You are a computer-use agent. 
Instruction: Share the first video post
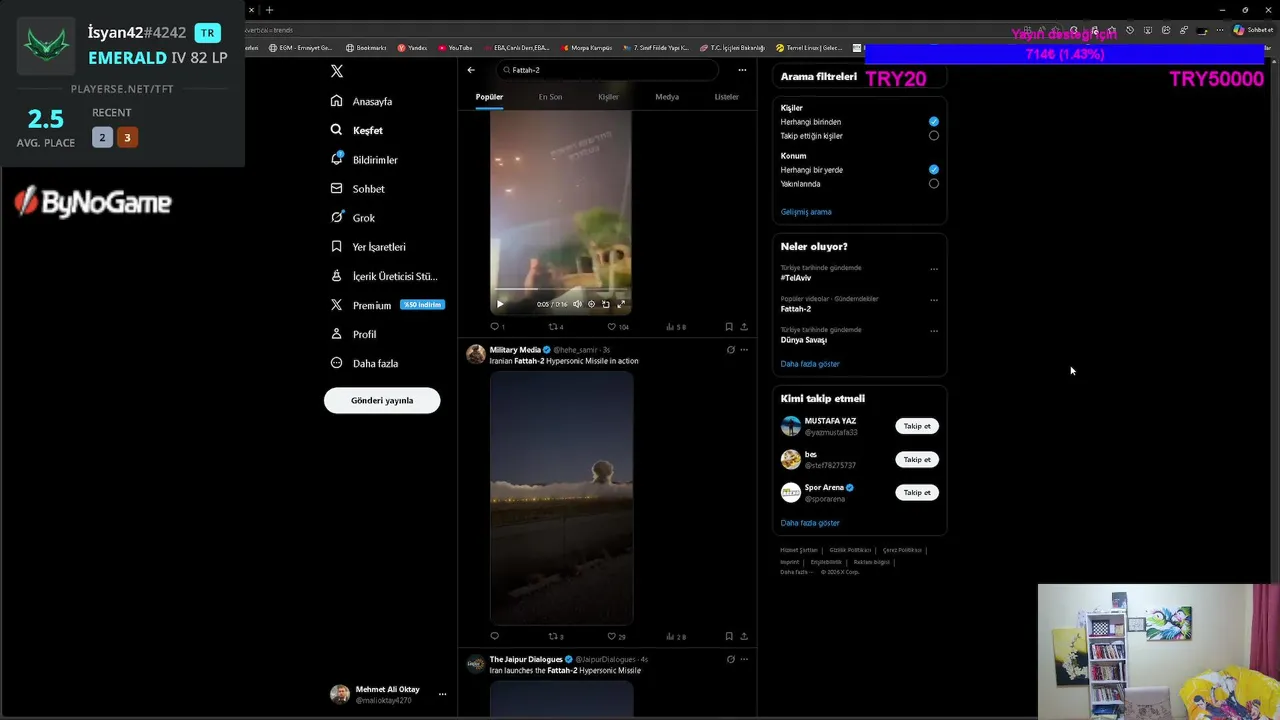pyautogui.click(x=744, y=327)
